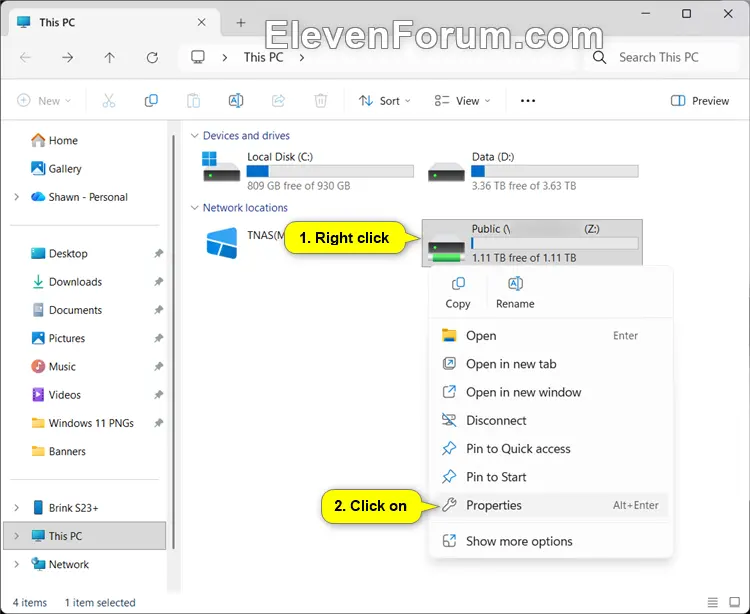Go back with the left arrow

[25, 58]
